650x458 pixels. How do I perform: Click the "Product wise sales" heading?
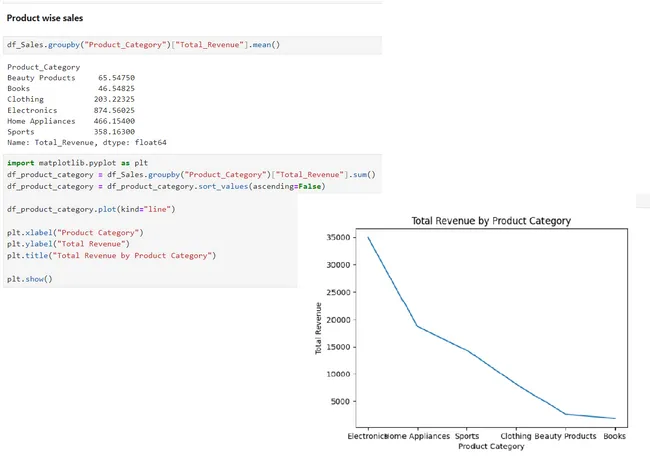coord(45,18)
